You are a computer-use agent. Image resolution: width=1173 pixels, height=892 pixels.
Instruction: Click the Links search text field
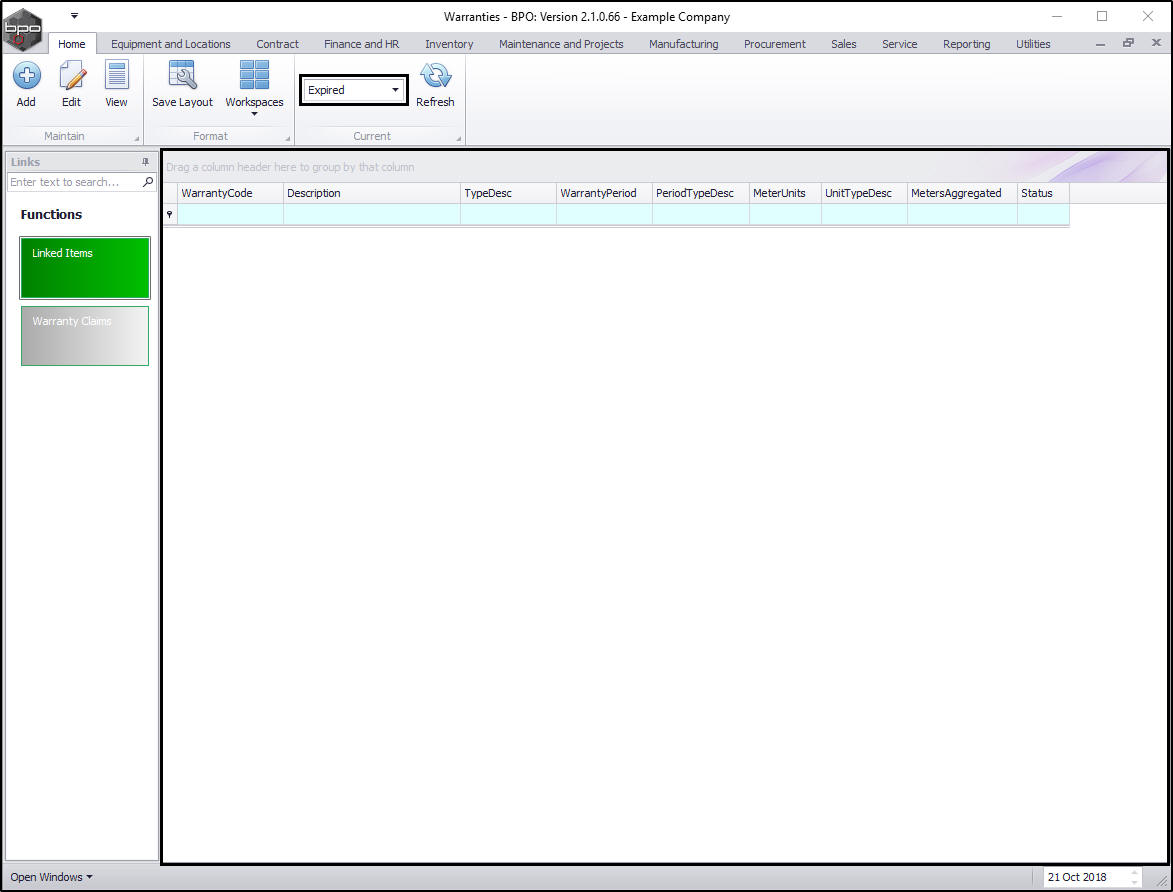(x=74, y=182)
